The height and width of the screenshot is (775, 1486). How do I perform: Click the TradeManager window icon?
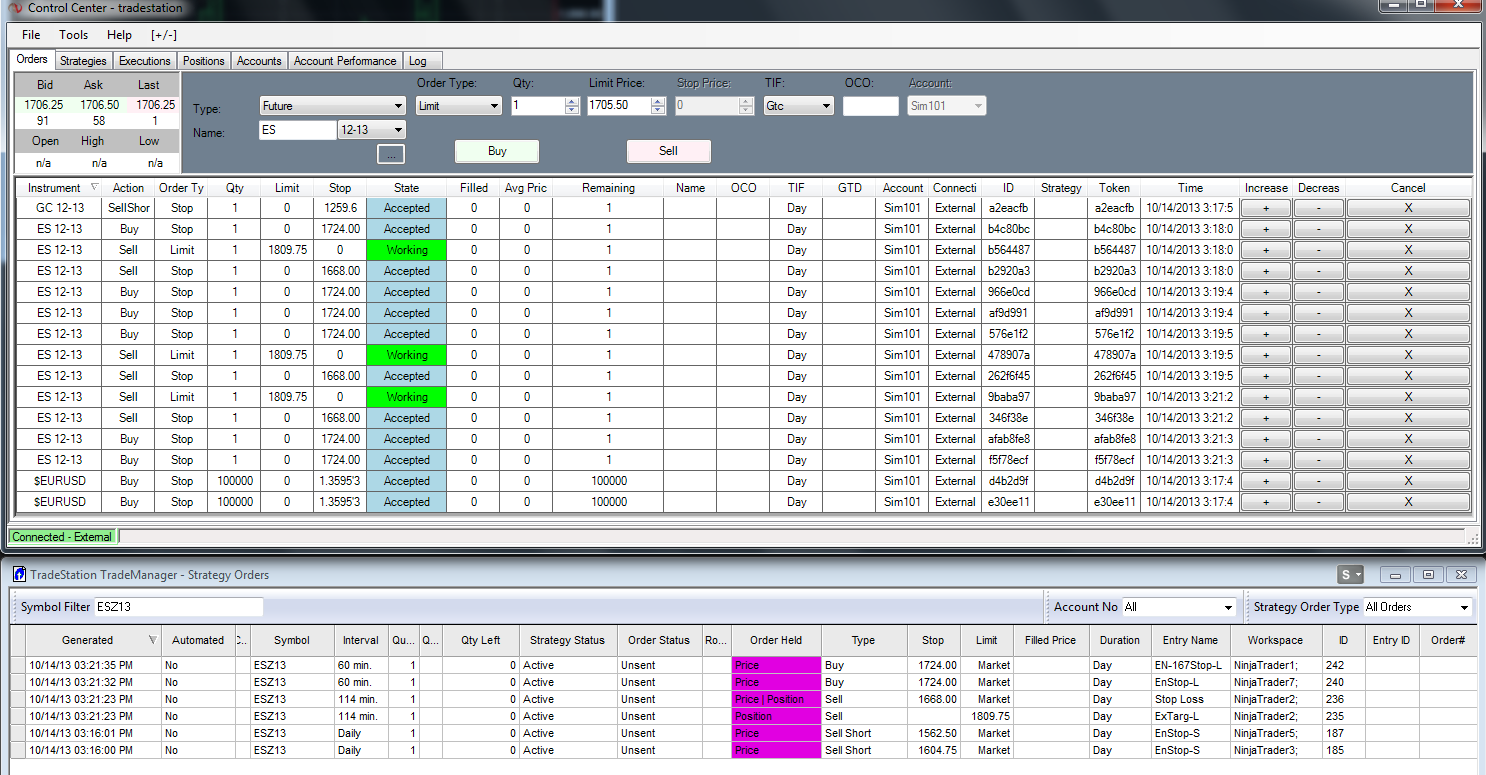[x=19, y=574]
